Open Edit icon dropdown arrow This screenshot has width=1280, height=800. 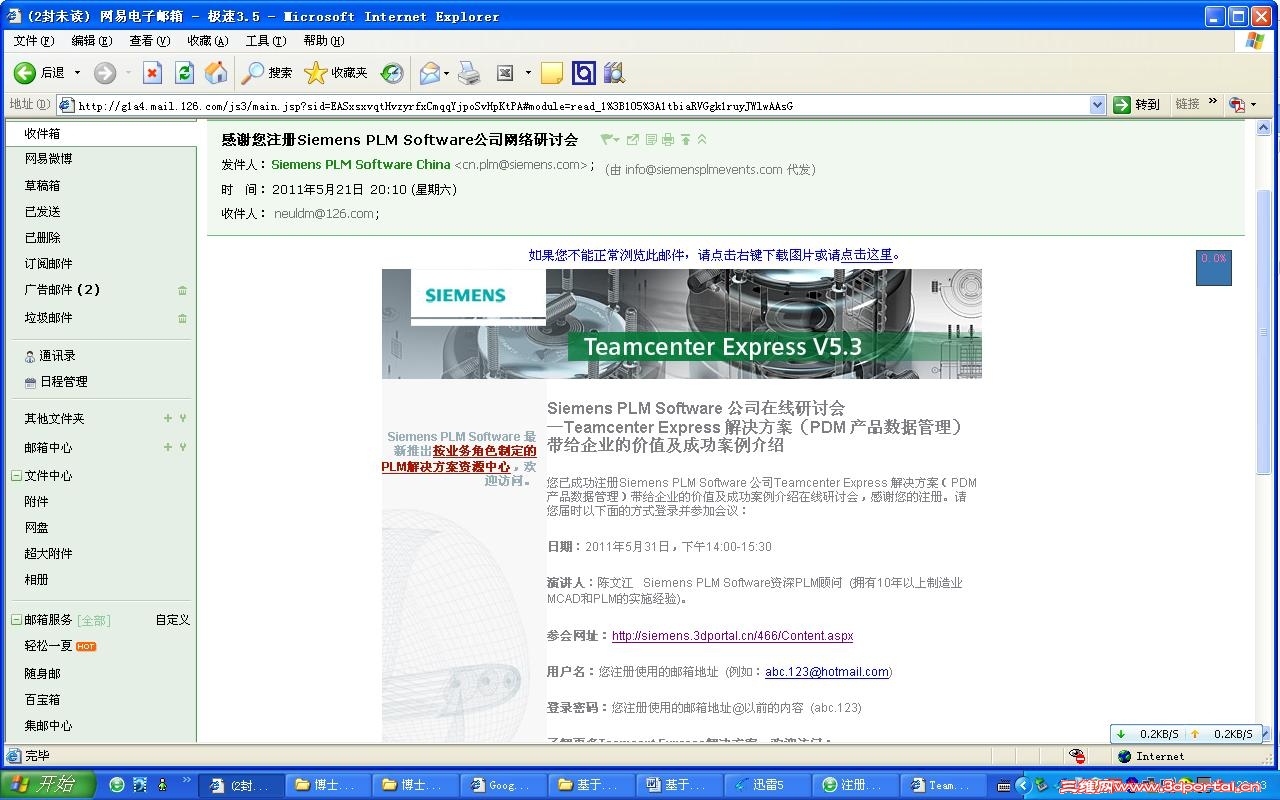pos(528,73)
